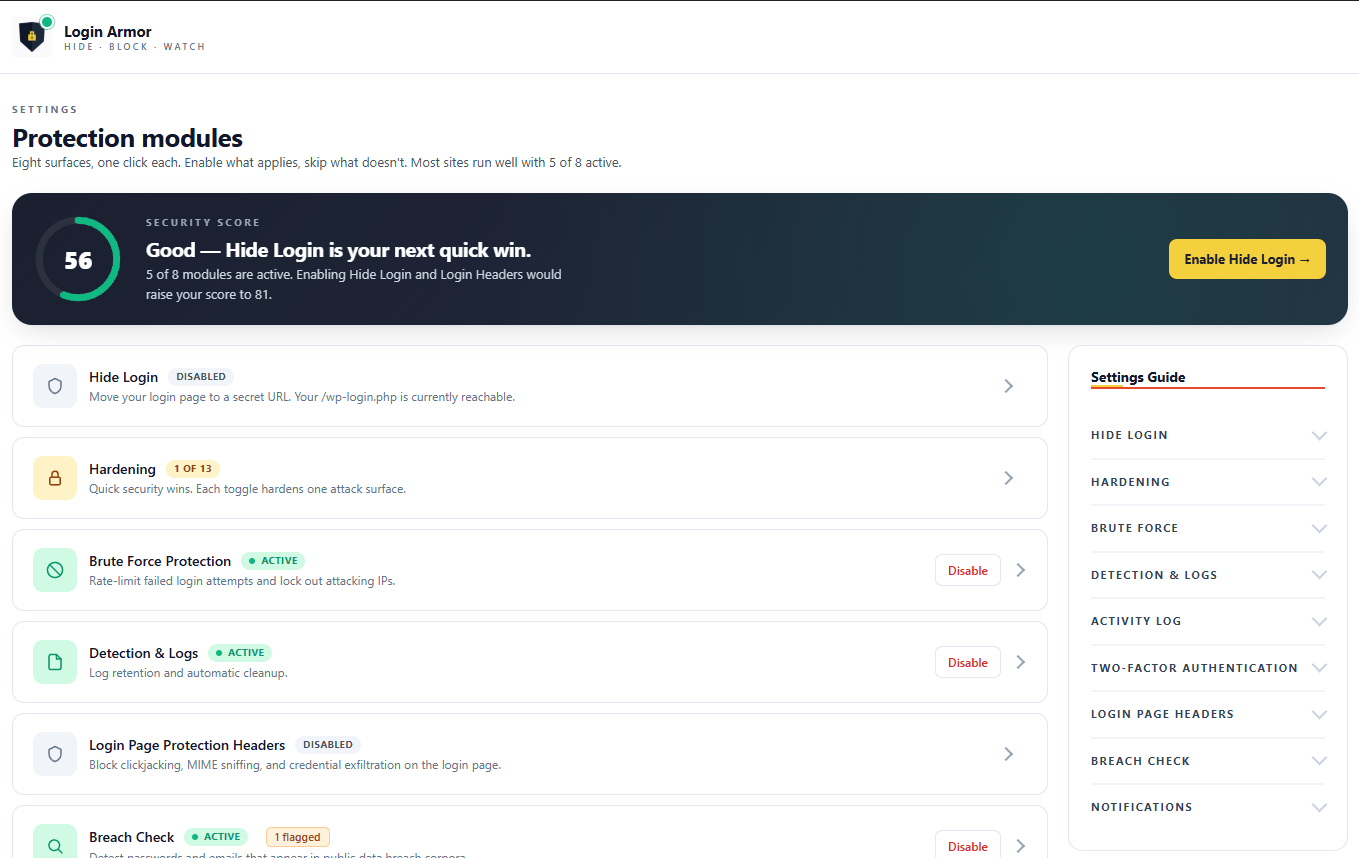This screenshot has width=1359, height=858.
Task: Click the Brute Force Protection block icon
Action: 55,569
